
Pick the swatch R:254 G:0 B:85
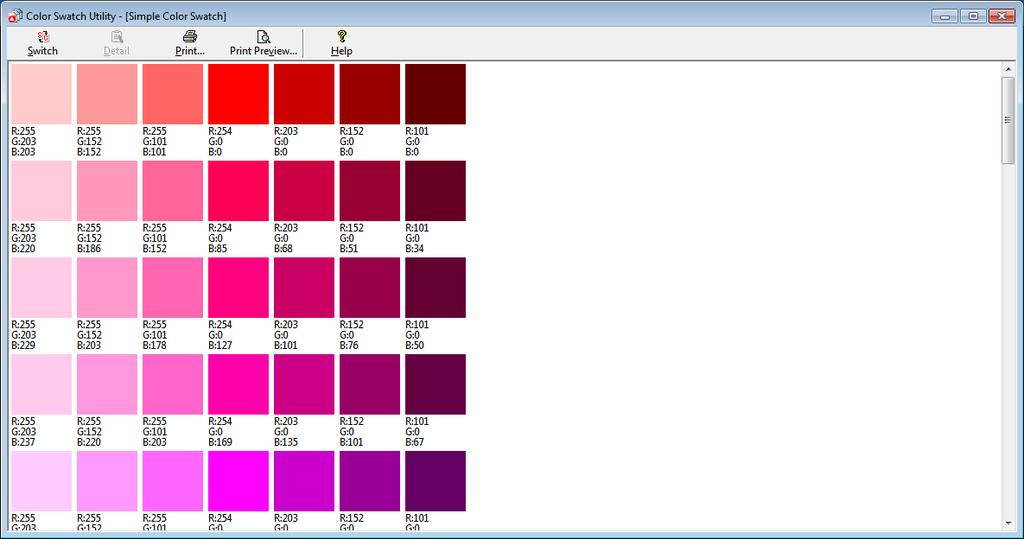pyautogui.click(x=238, y=191)
